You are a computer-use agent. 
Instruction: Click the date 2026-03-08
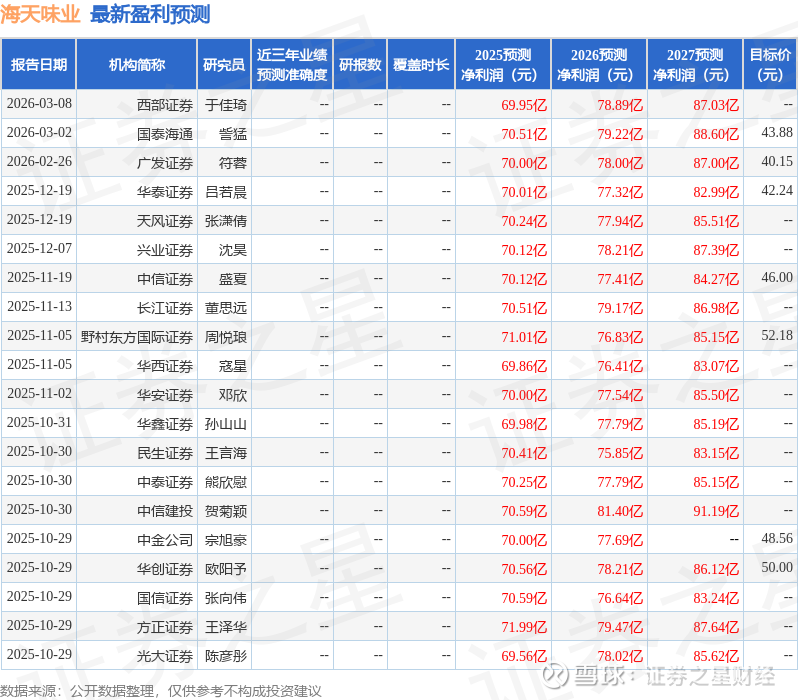pos(39,104)
